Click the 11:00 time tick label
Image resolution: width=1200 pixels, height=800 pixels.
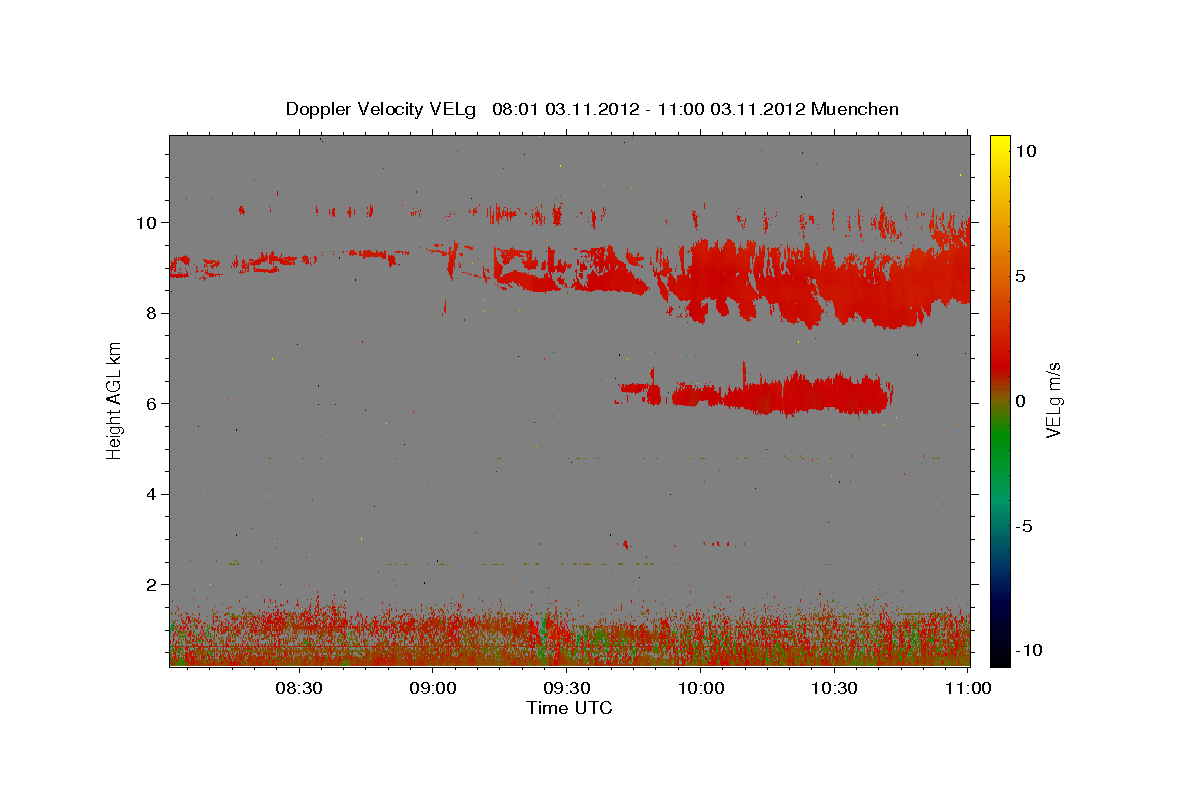click(968, 688)
